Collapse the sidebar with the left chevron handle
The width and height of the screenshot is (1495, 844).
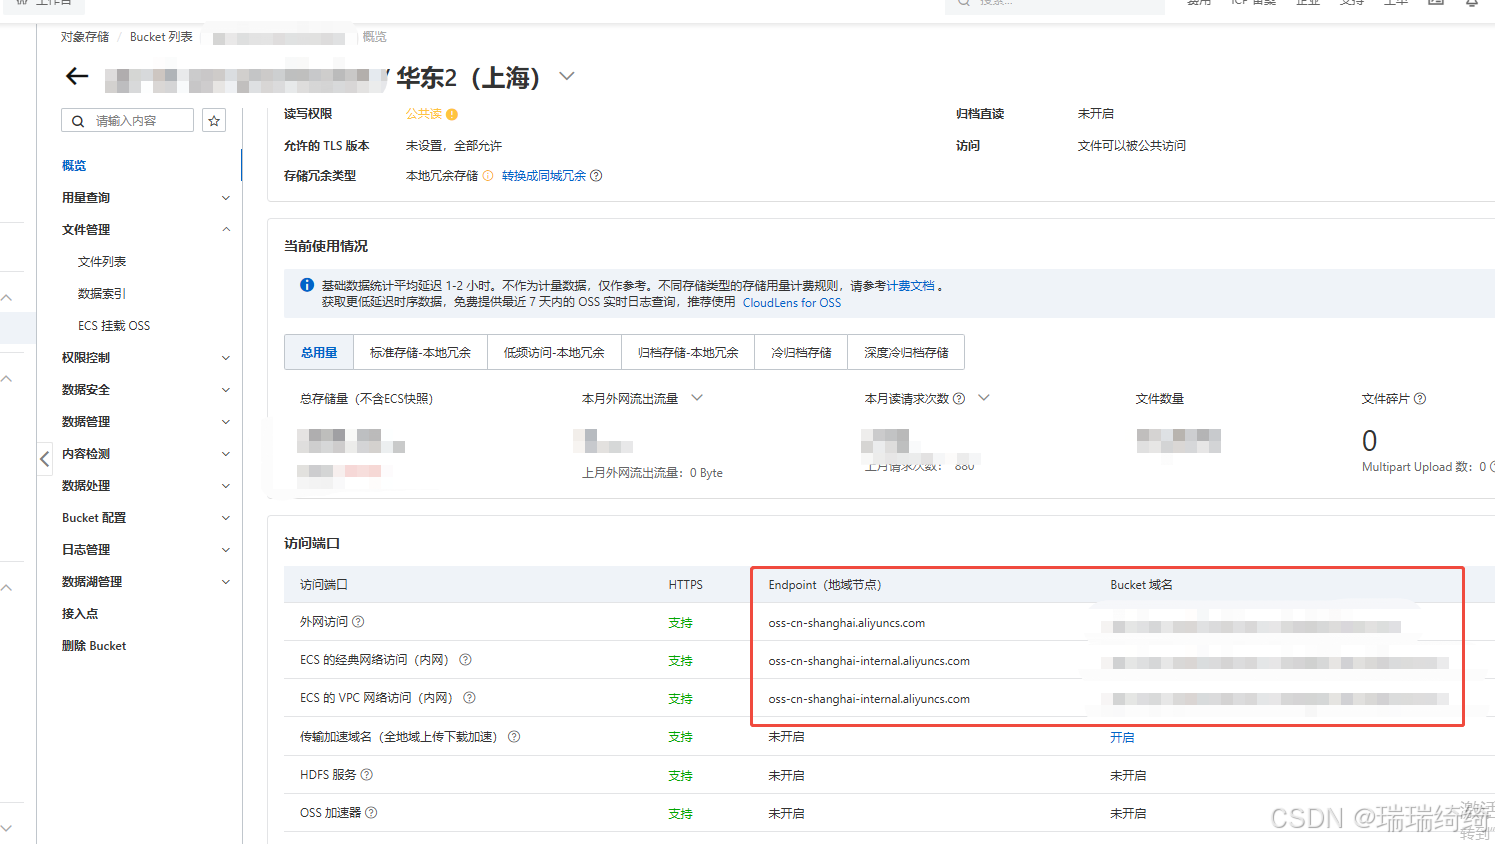(44, 459)
